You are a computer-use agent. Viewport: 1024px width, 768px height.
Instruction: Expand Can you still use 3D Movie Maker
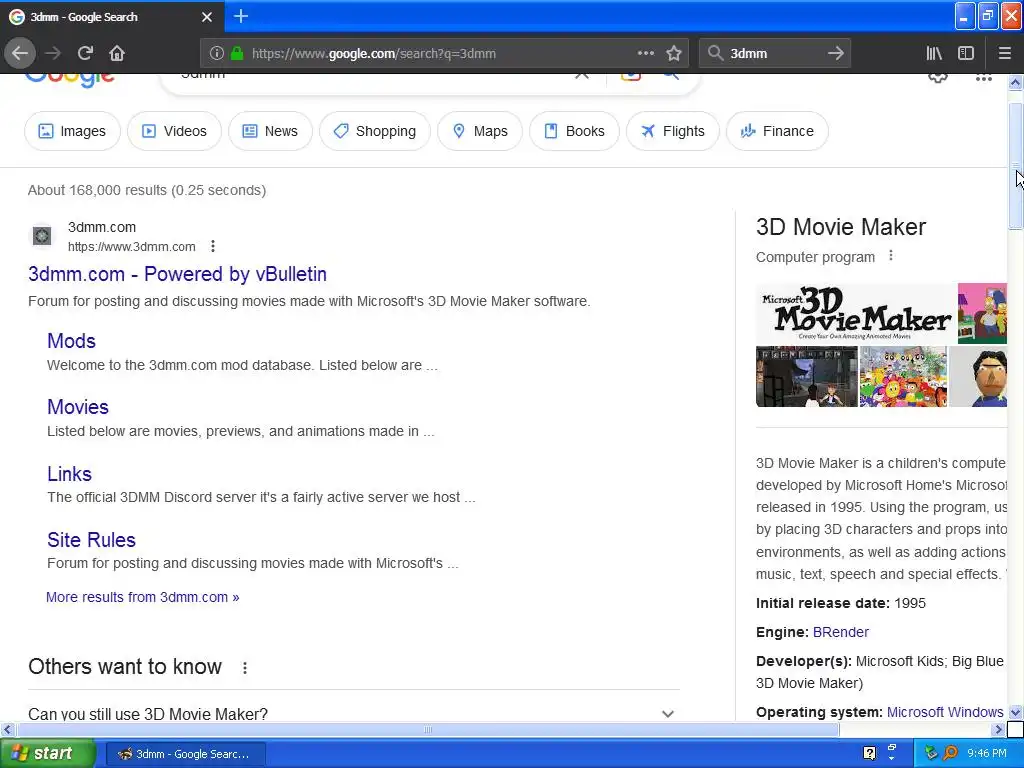pyautogui.click(x=353, y=713)
